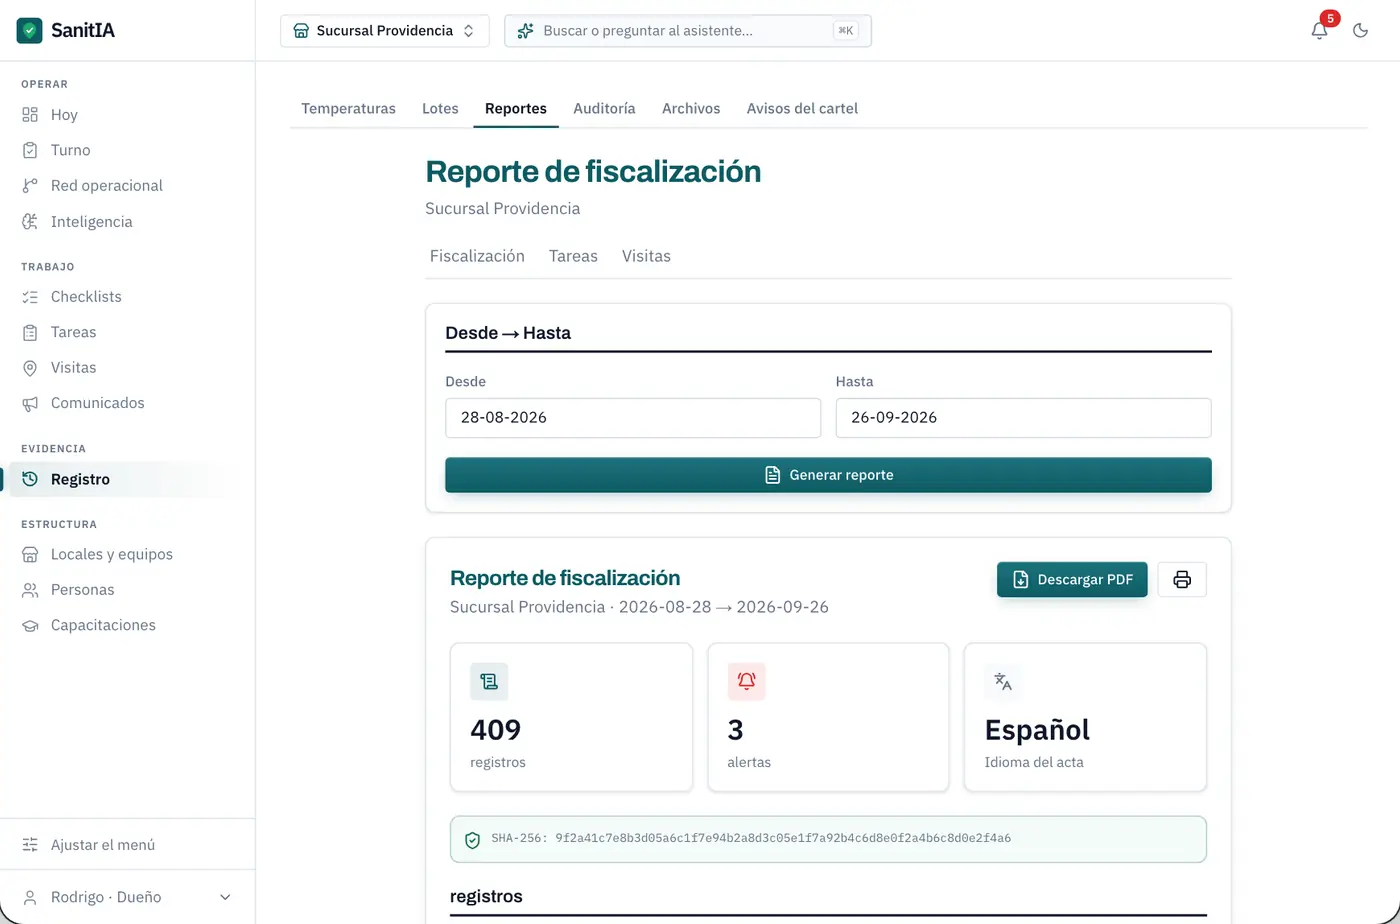1400x924 pixels.
Task: Click the SanitIA shield logo icon
Action: click(30, 30)
